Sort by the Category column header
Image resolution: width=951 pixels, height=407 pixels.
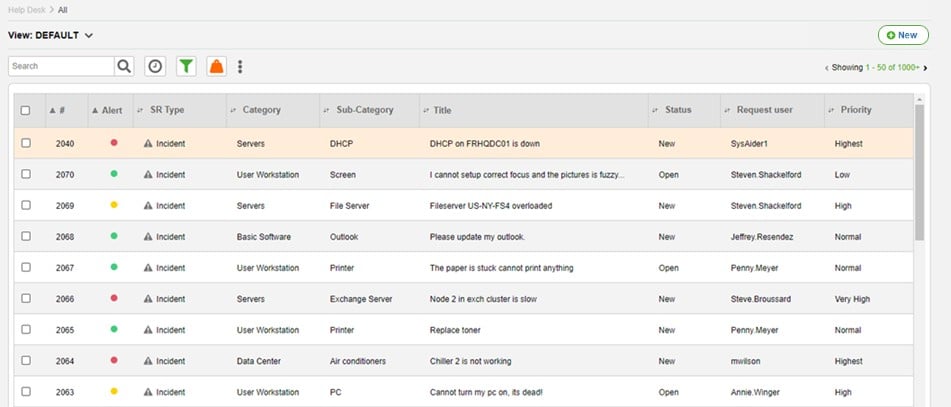pyautogui.click(x=261, y=110)
